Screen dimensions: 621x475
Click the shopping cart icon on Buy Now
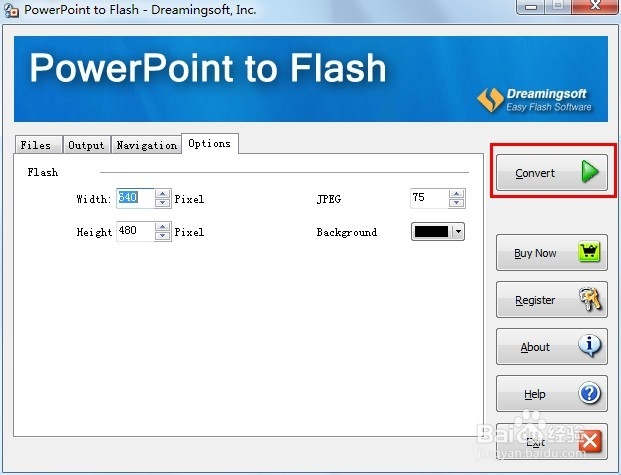coord(589,252)
